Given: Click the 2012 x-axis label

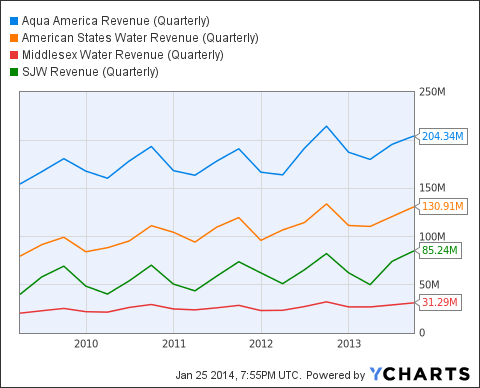Looking at the screenshot, I should [261, 344].
